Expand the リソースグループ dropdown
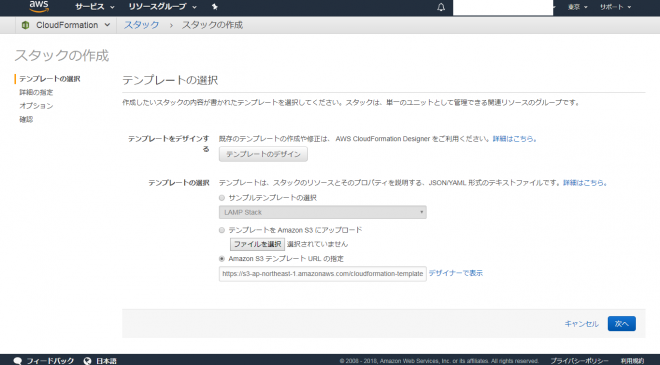The image size is (660, 365). point(162,7)
